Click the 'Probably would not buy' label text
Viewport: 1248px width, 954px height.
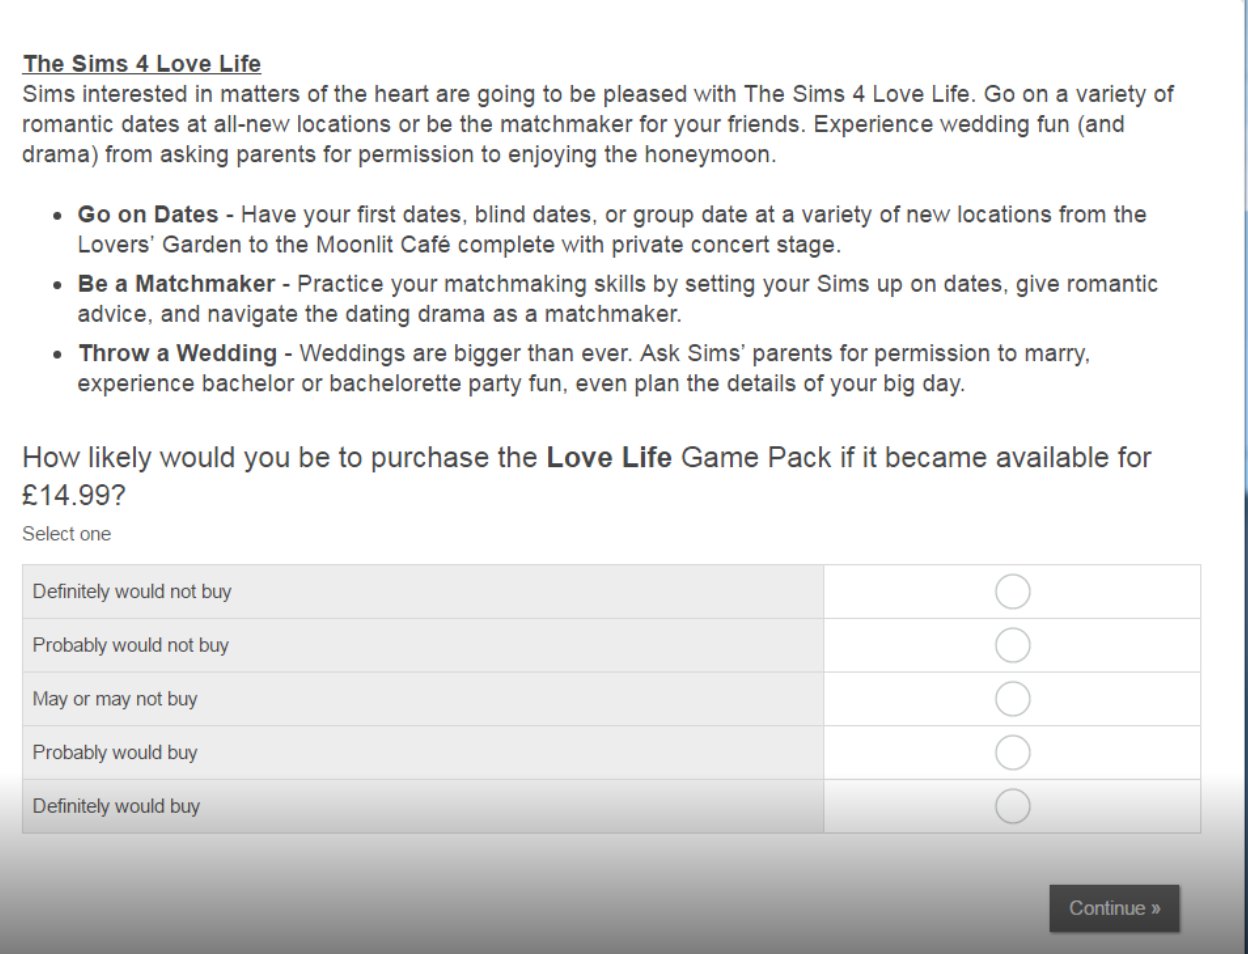tap(131, 646)
